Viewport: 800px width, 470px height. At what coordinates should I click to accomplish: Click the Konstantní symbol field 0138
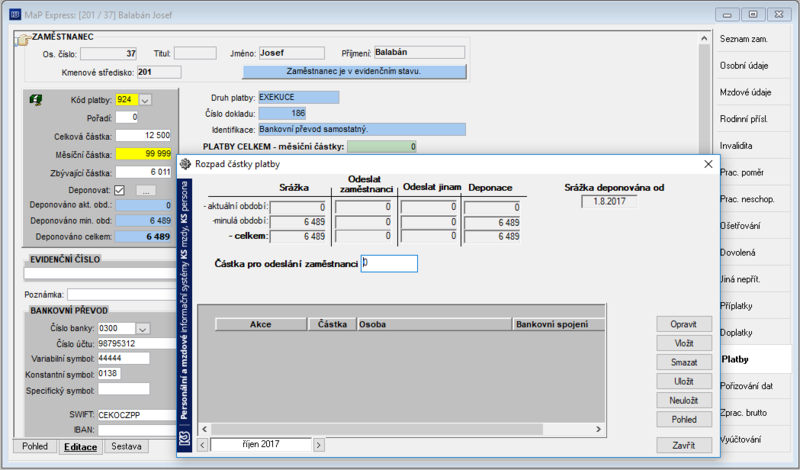pyautogui.click(x=109, y=374)
